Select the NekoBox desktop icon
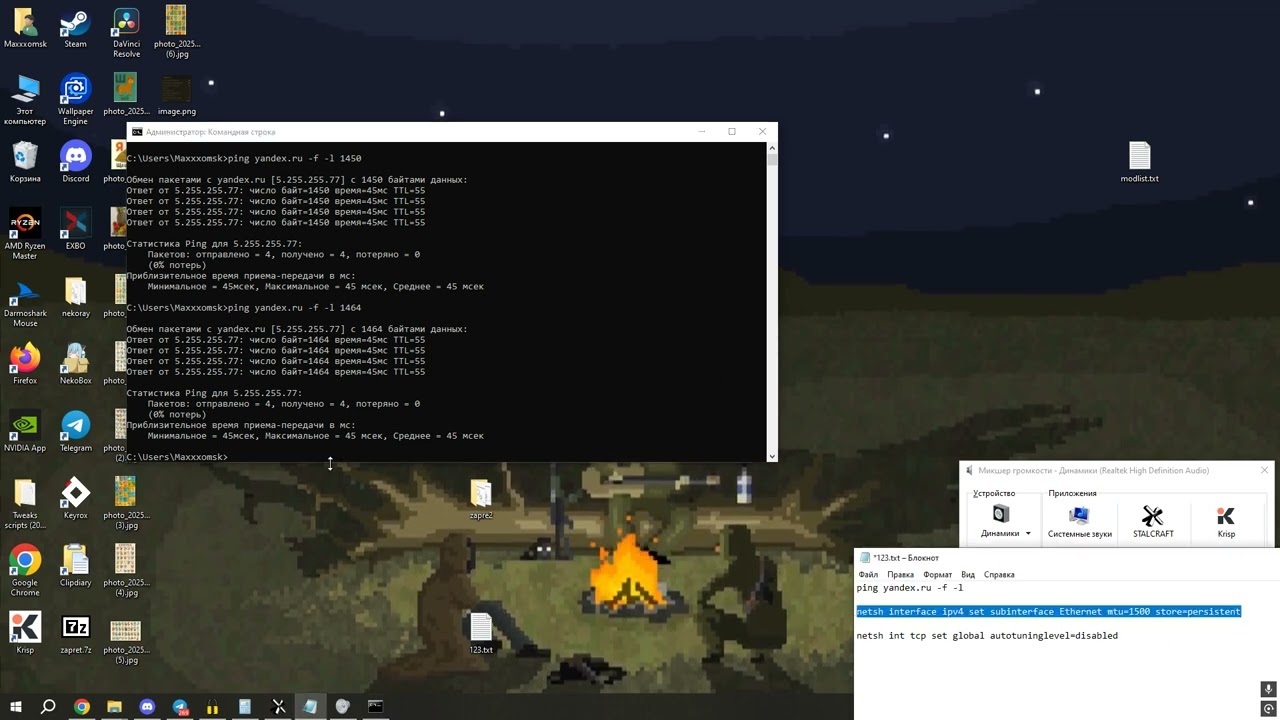The width and height of the screenshot is (1280, 720). (75, 364)
